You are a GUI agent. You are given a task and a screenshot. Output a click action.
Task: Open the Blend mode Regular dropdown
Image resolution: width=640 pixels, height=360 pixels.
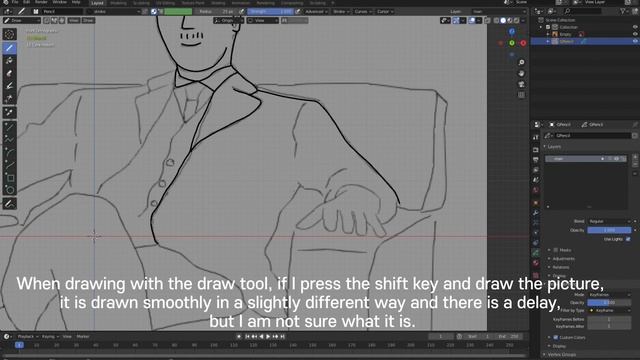(610, 221)
